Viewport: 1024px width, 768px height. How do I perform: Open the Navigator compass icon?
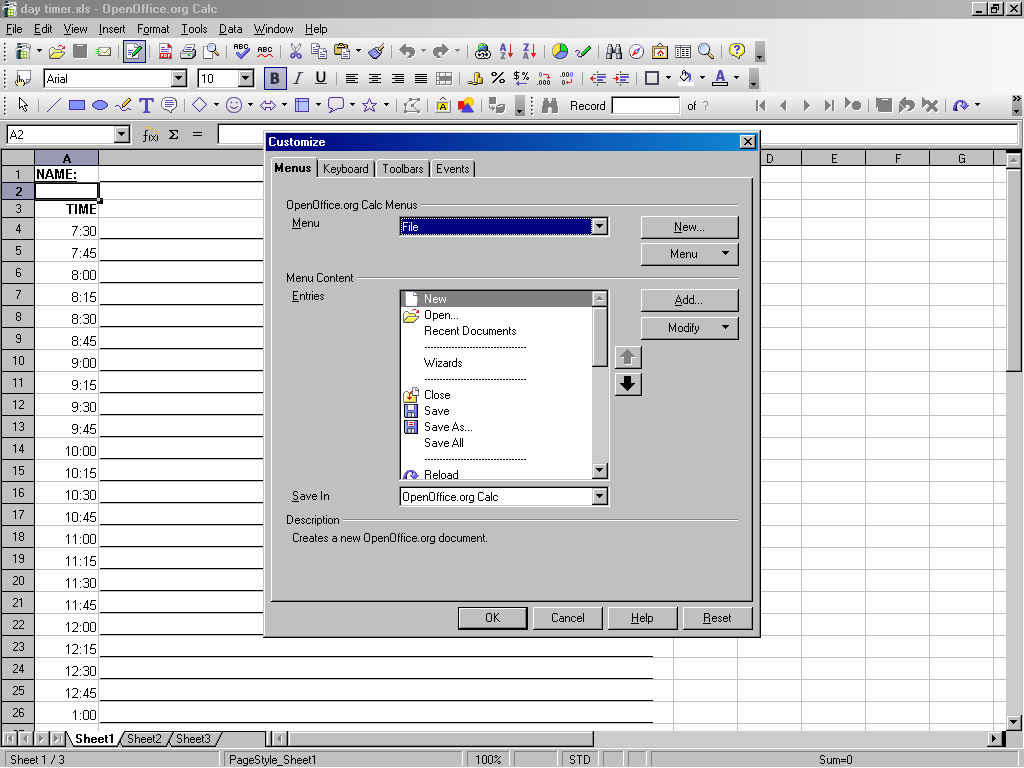tap(636, 51)
